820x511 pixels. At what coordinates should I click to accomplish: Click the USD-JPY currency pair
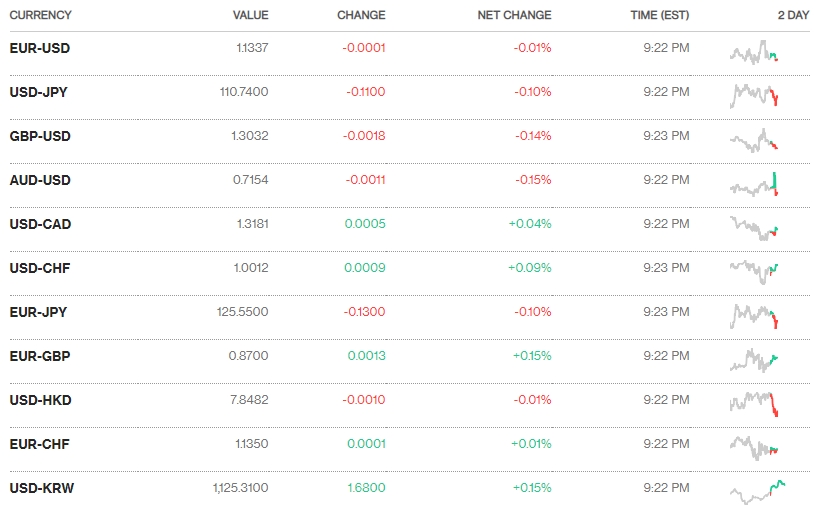tap(38, 92)
